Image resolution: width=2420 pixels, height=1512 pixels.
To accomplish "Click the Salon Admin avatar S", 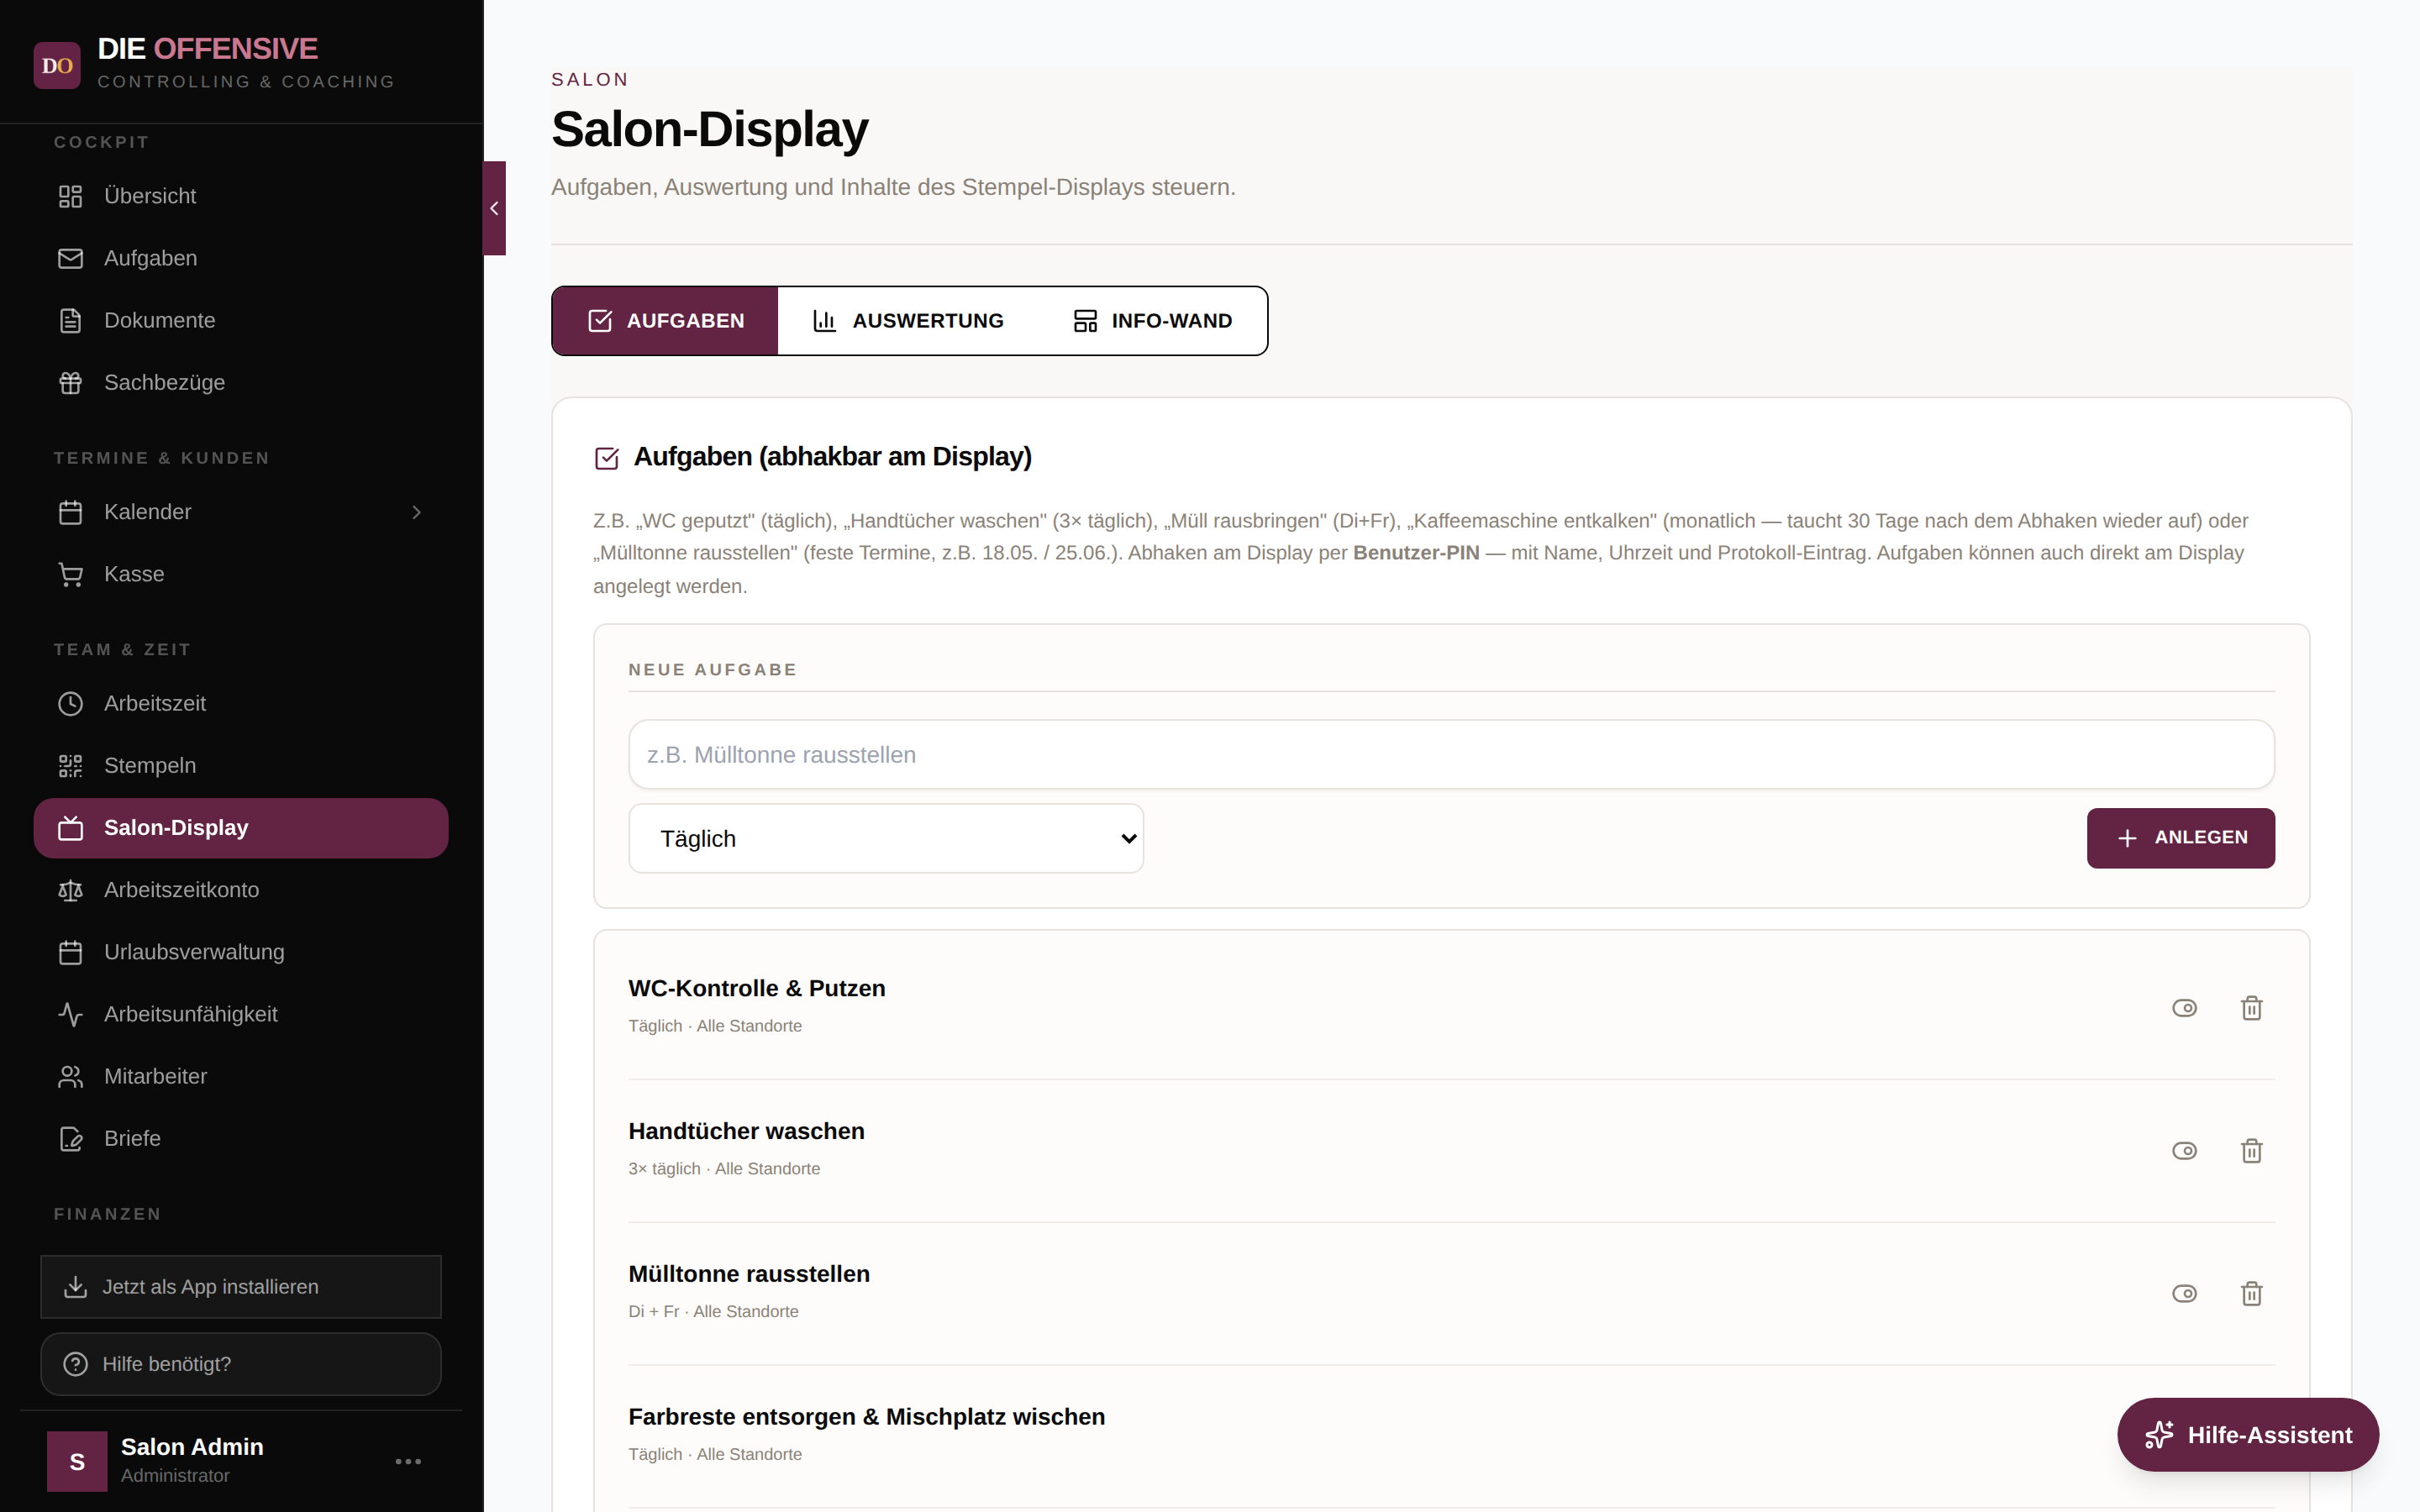I will click(x=77, y=1462).
